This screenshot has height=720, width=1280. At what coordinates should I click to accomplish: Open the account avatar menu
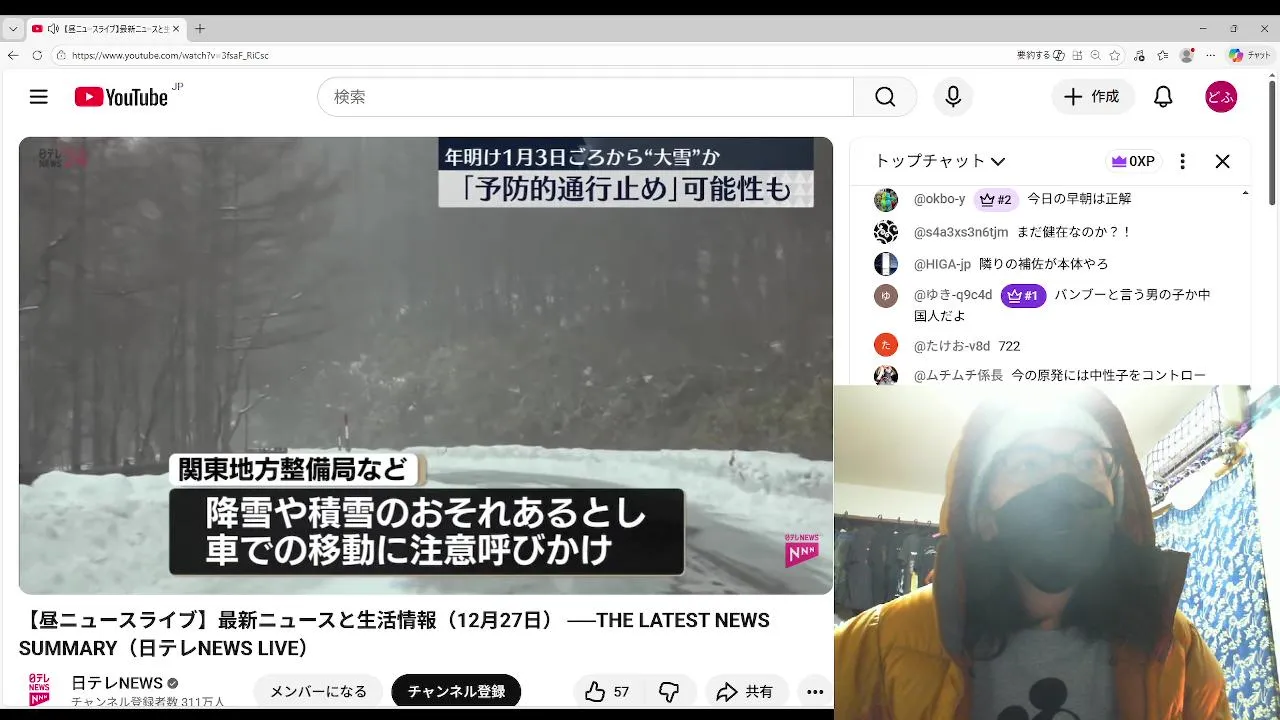(1221, 97)
